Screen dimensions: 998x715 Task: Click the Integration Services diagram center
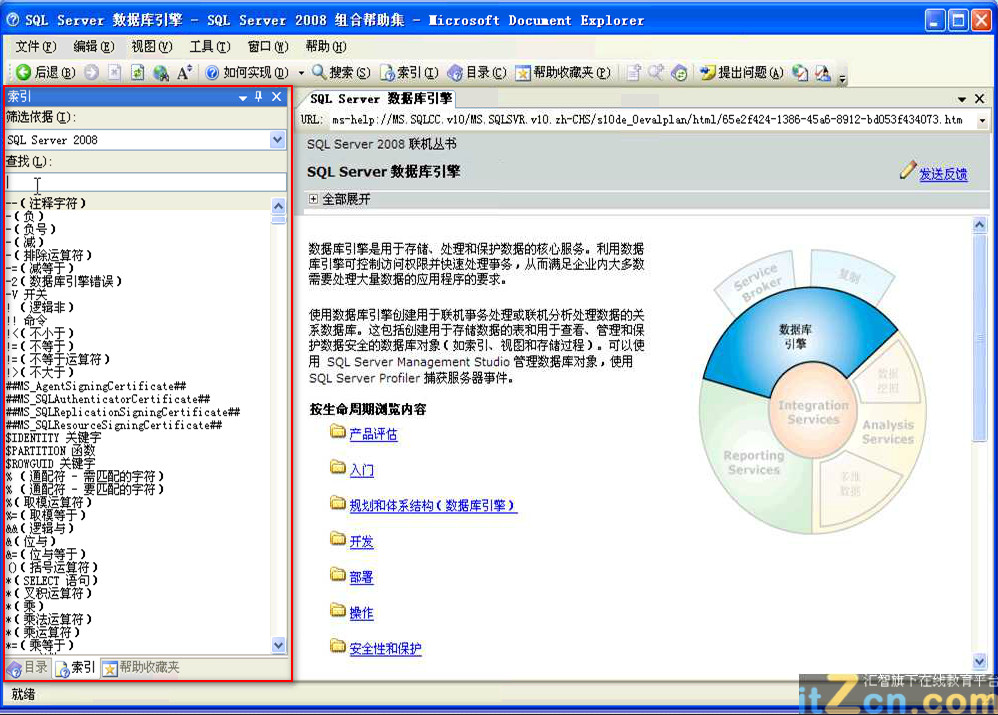point(813,412)
